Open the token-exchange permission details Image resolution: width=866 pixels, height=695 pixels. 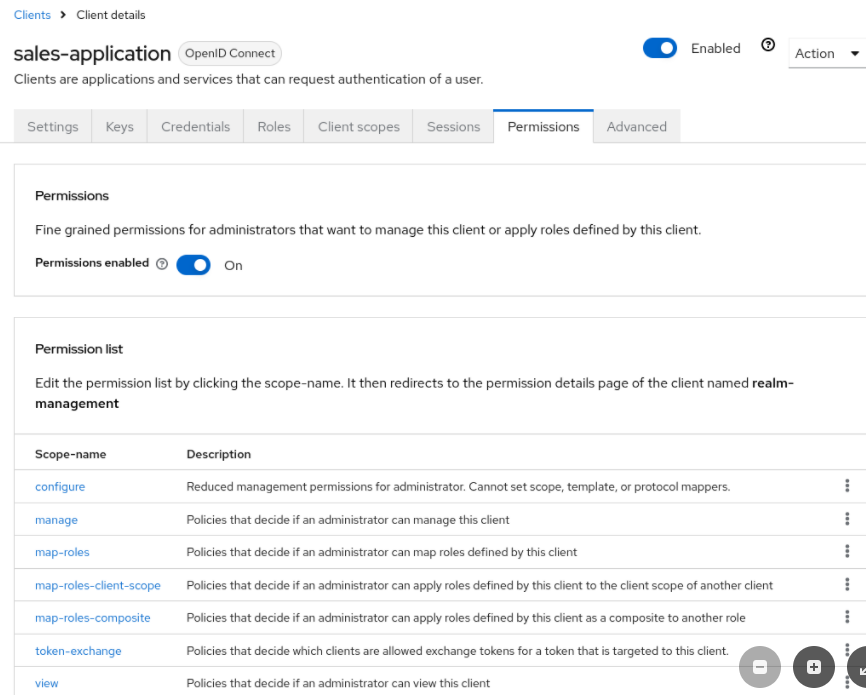pos(78,650)
